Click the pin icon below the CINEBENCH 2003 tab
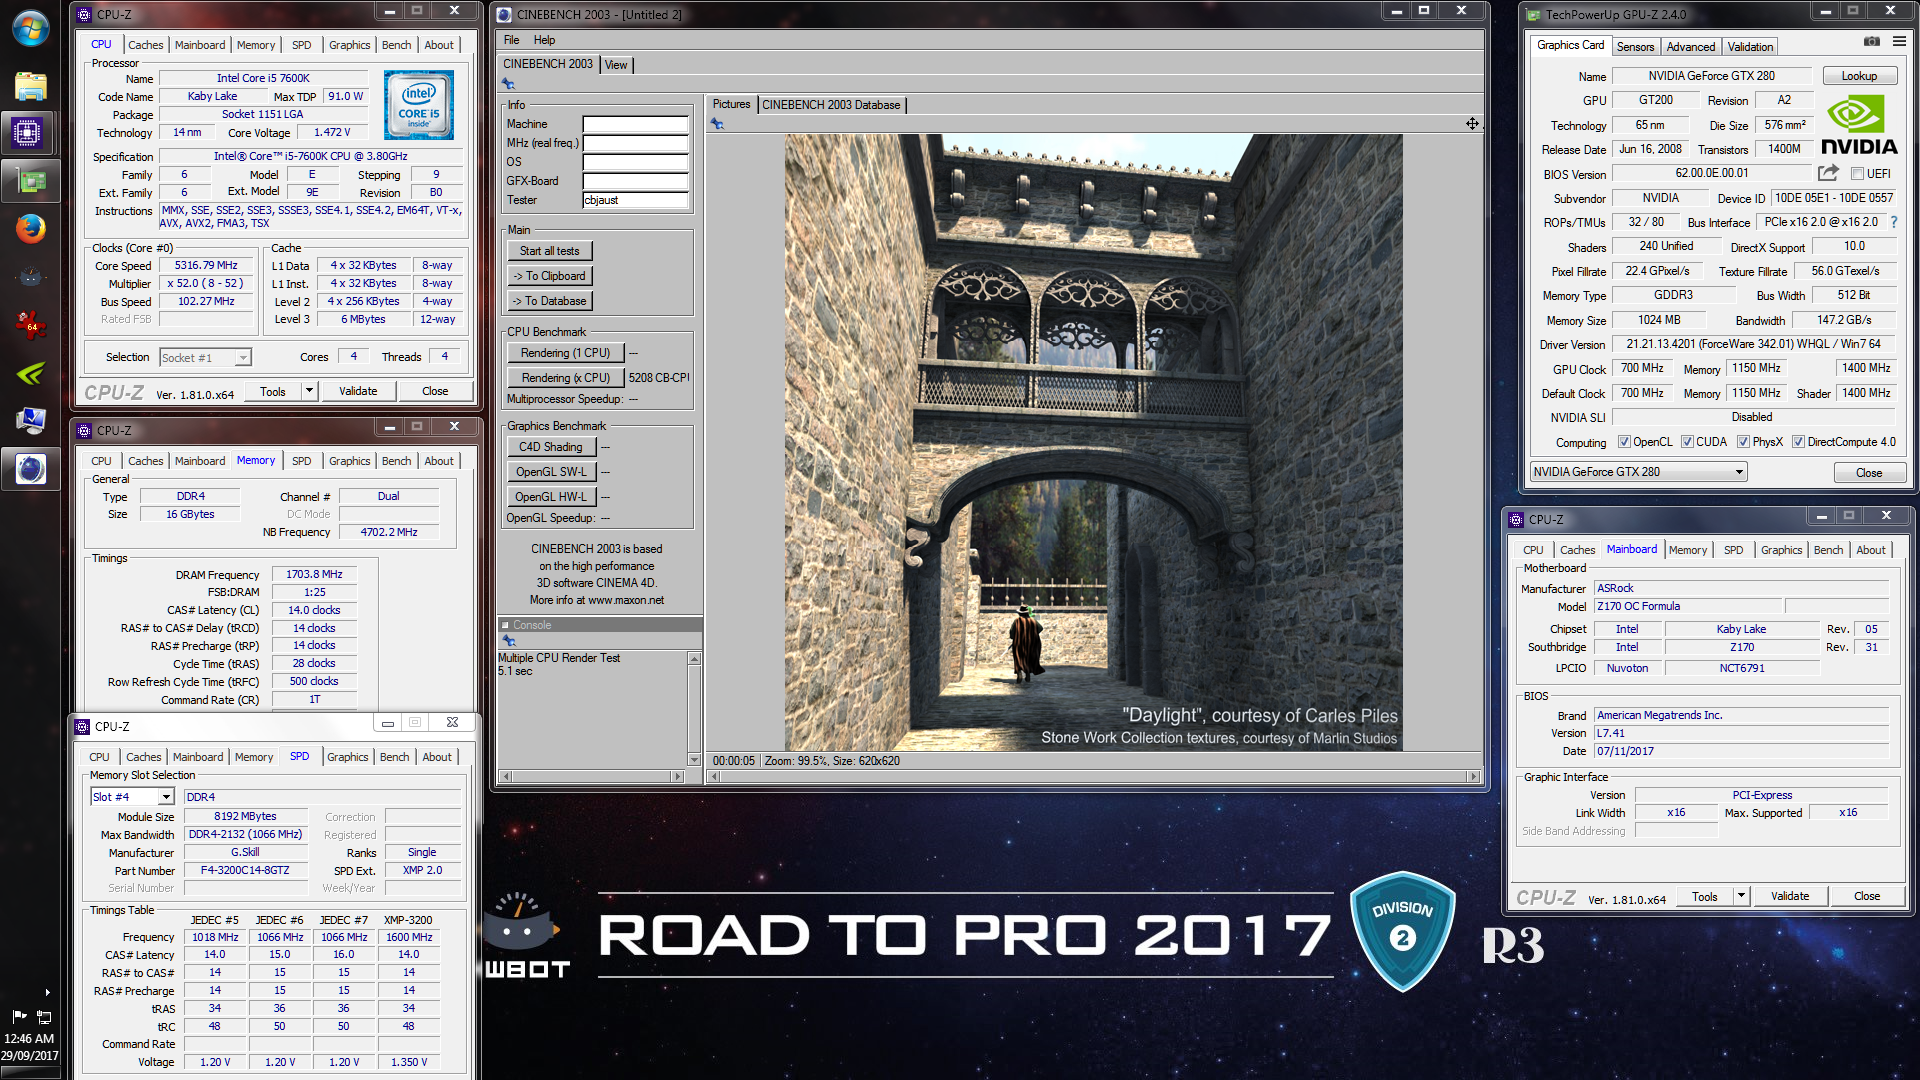This screenshot has width=1920, height=1080. (x=508, y=84)
